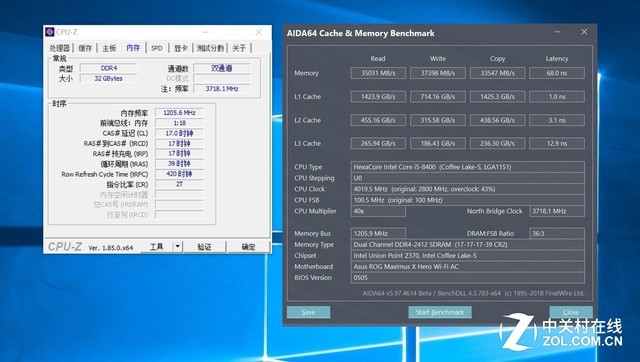This screenshot has width=640, height=362.
Task: Click L3 Cache Latency 12.9 ns cell
Action: (557, 143)
